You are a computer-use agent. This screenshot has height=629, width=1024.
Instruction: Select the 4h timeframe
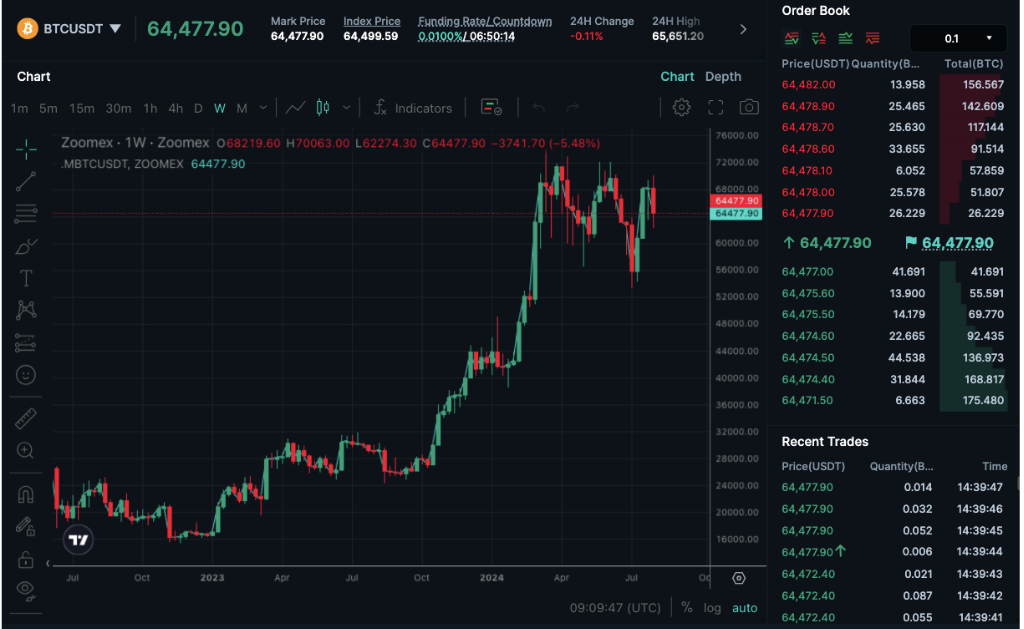pos(176,108)
